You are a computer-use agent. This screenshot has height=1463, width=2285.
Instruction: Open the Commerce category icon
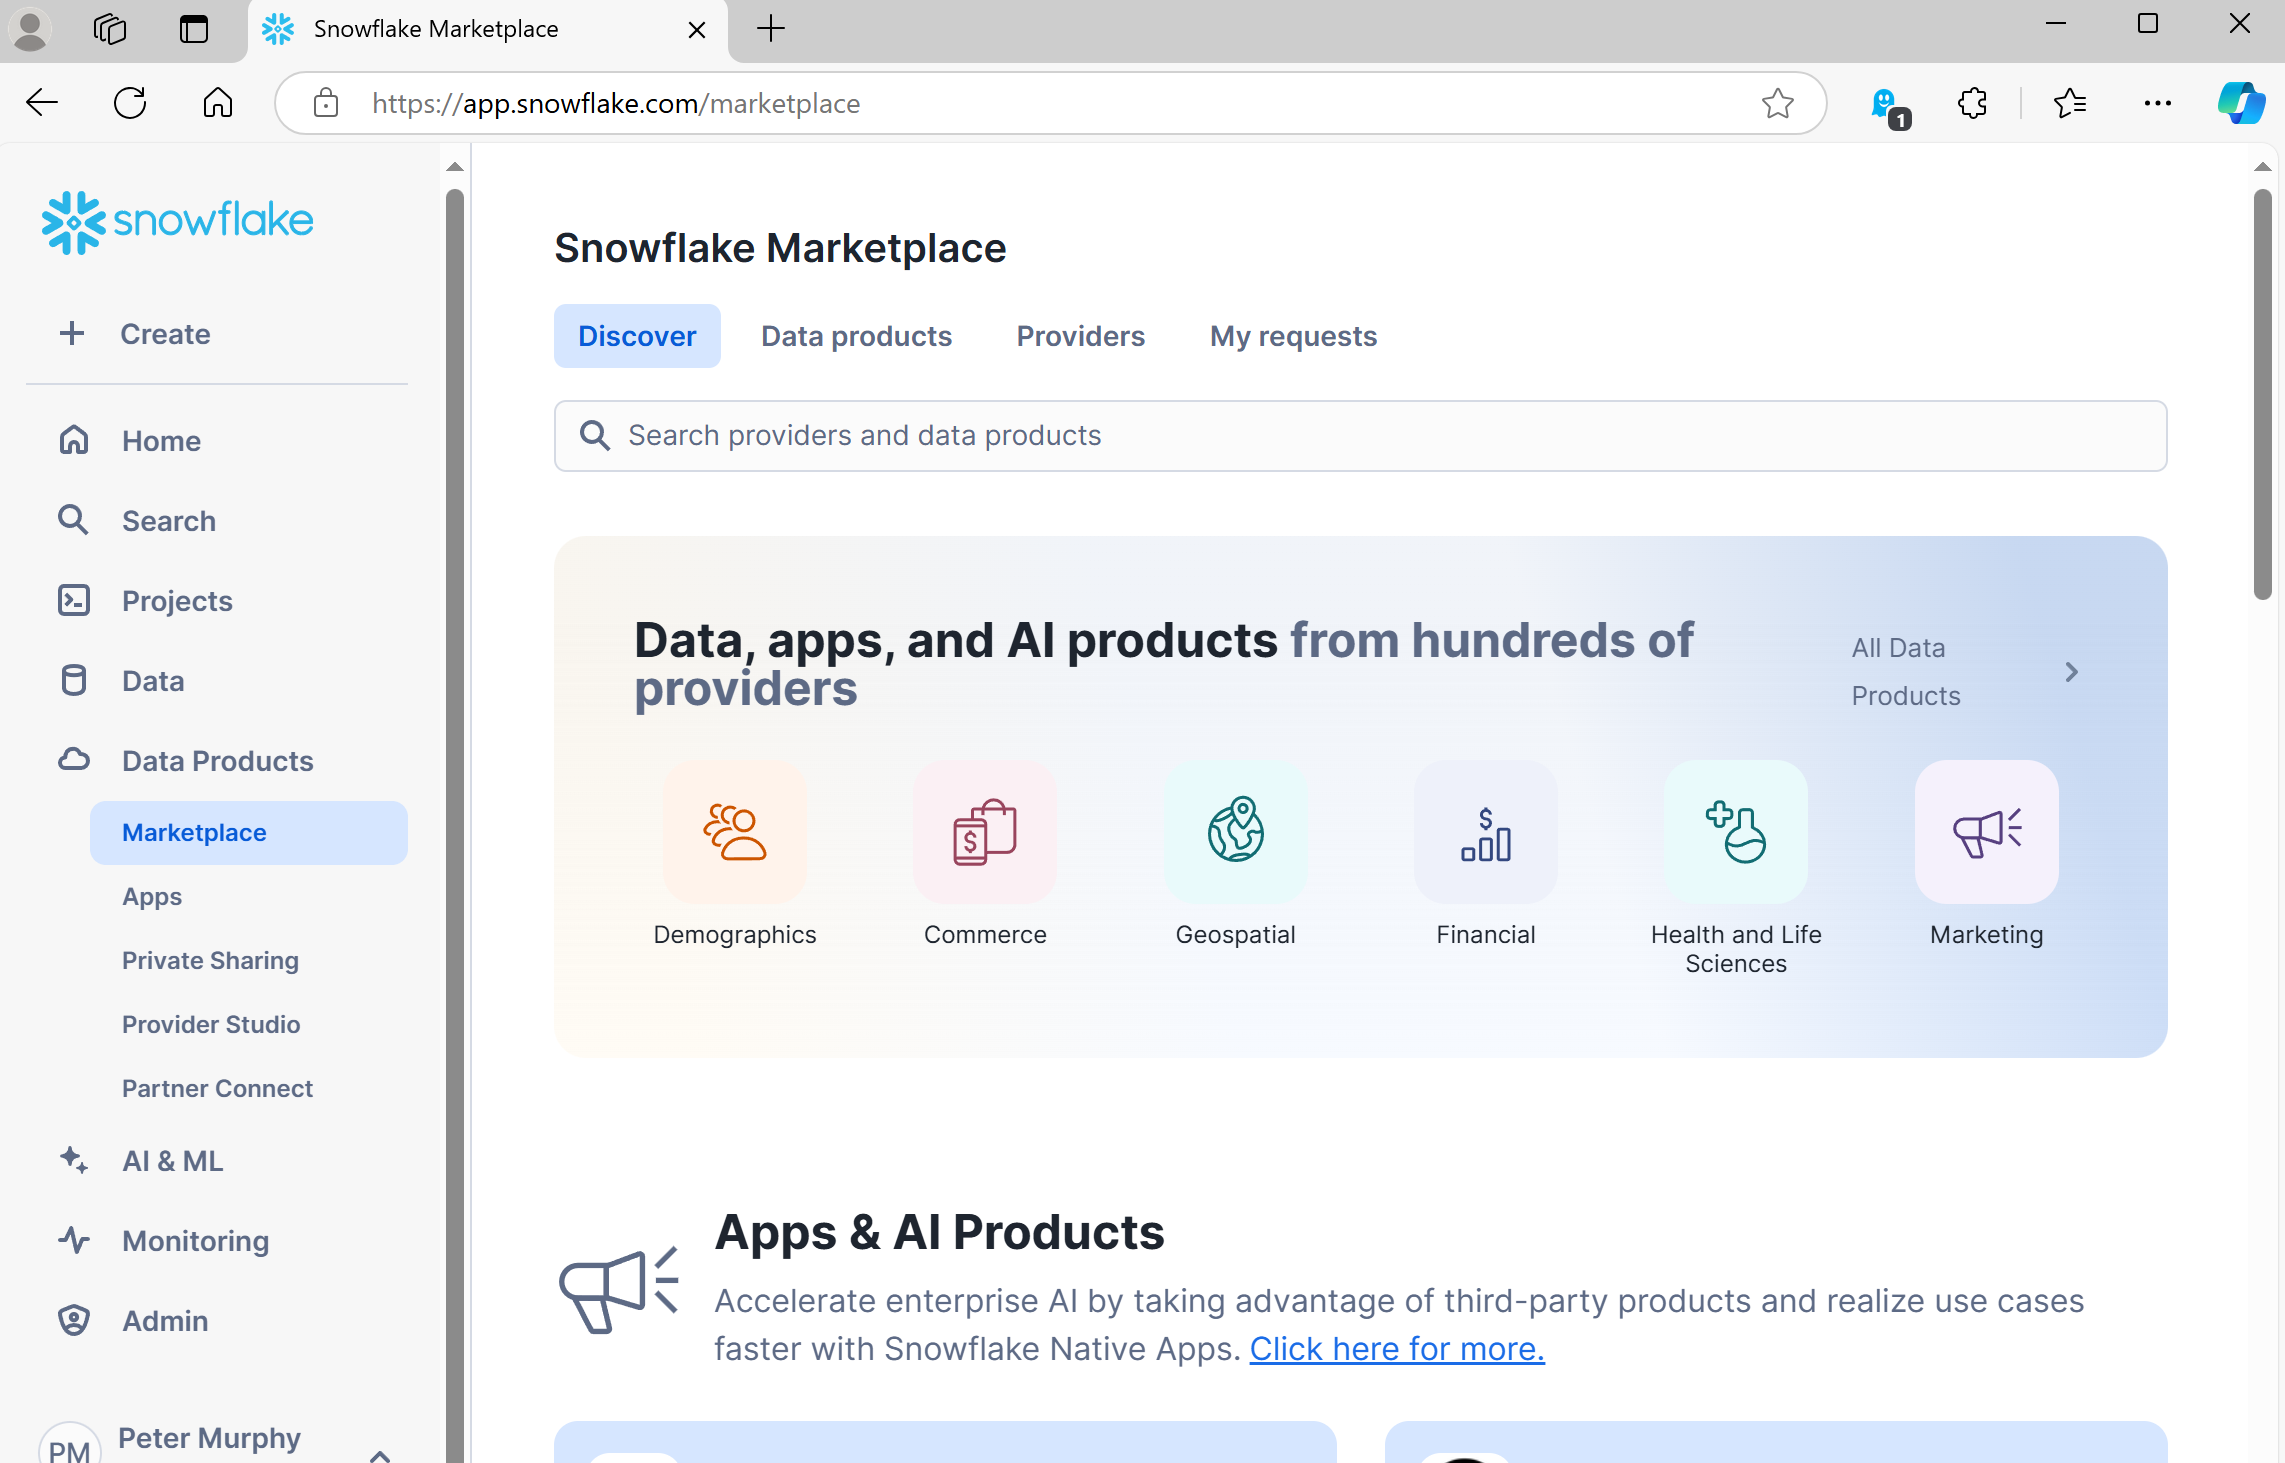tap(985, 832)
